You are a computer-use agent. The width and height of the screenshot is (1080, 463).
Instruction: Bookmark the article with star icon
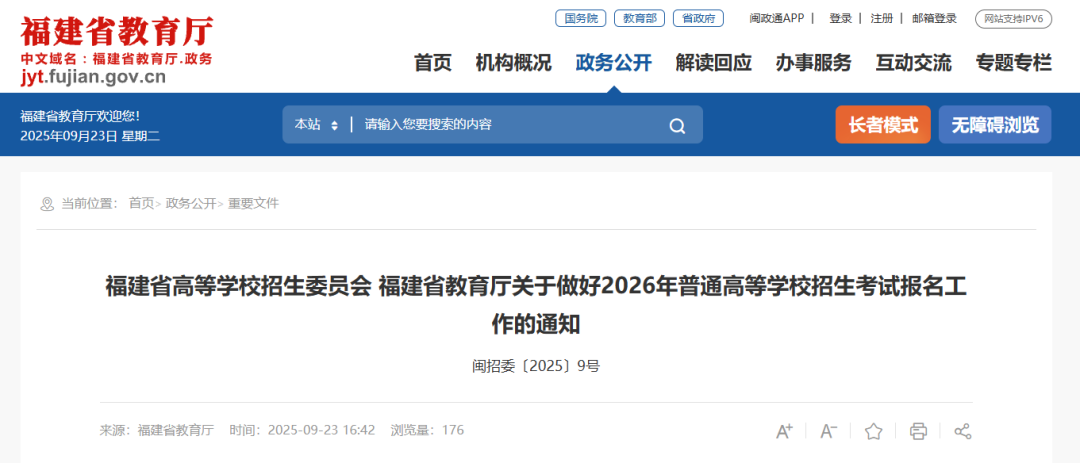pyautogui.click(x=873, y=431)
